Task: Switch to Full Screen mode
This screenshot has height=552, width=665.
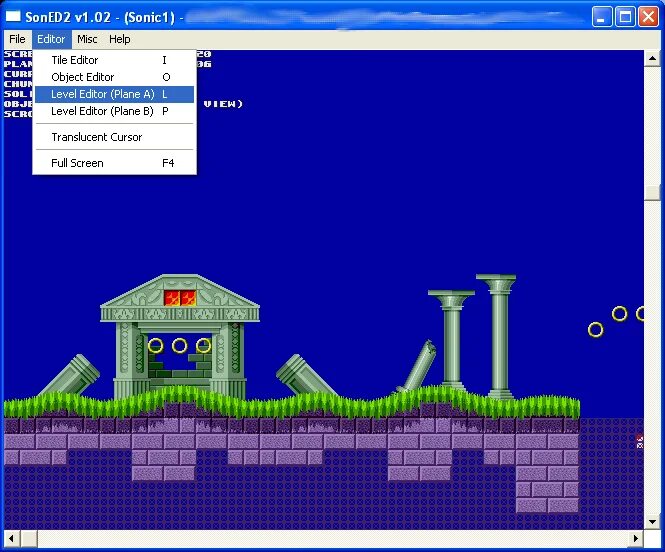Action: [x=114, y=163]
